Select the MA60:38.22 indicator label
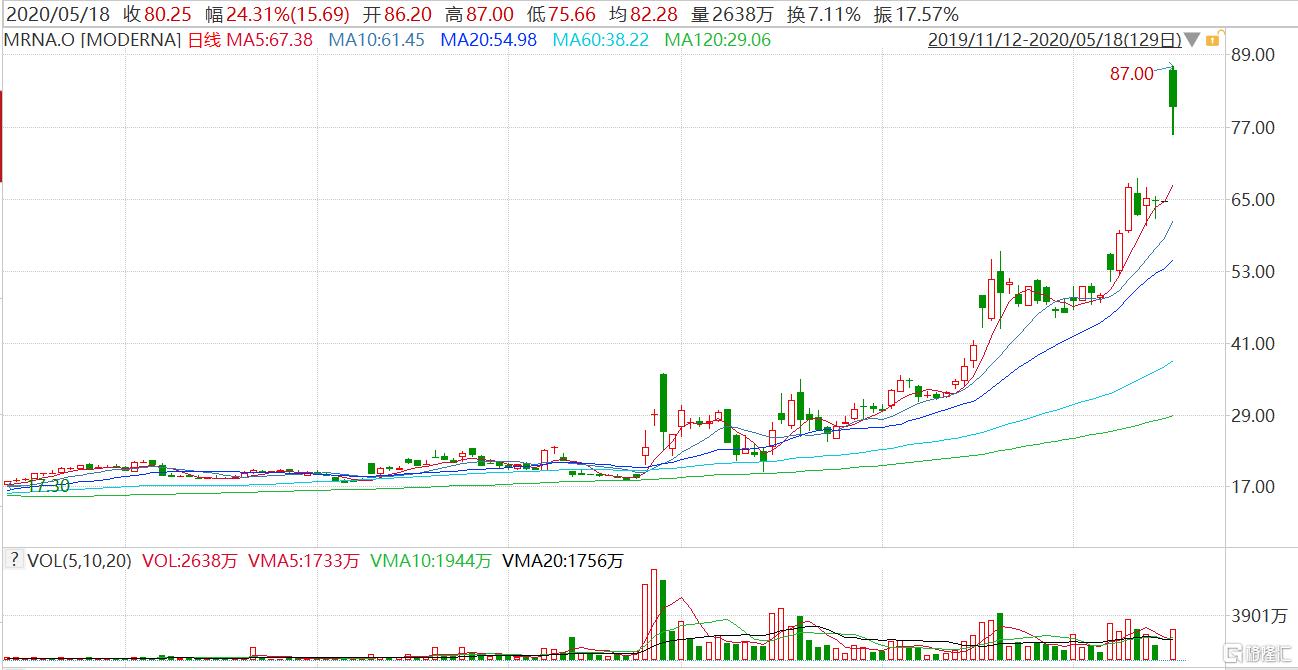Image resolution: width=1298 pixels, height=670 pixels. pos(600,40)
